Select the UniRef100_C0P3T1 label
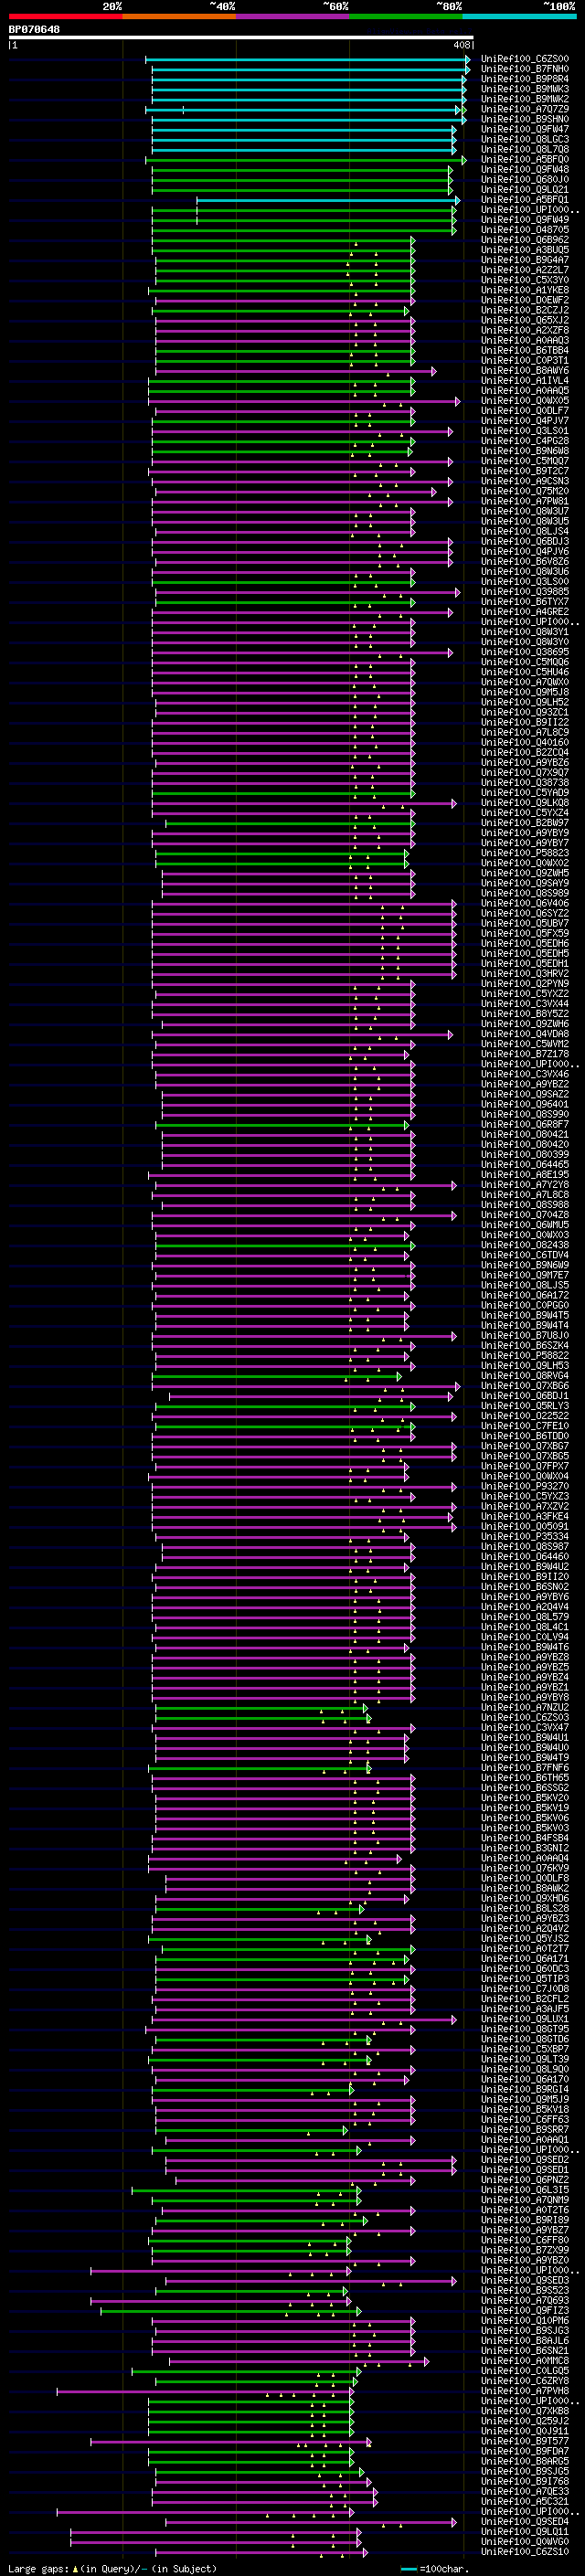This screenshot has height=2576, width=585. tap(525, 360)
